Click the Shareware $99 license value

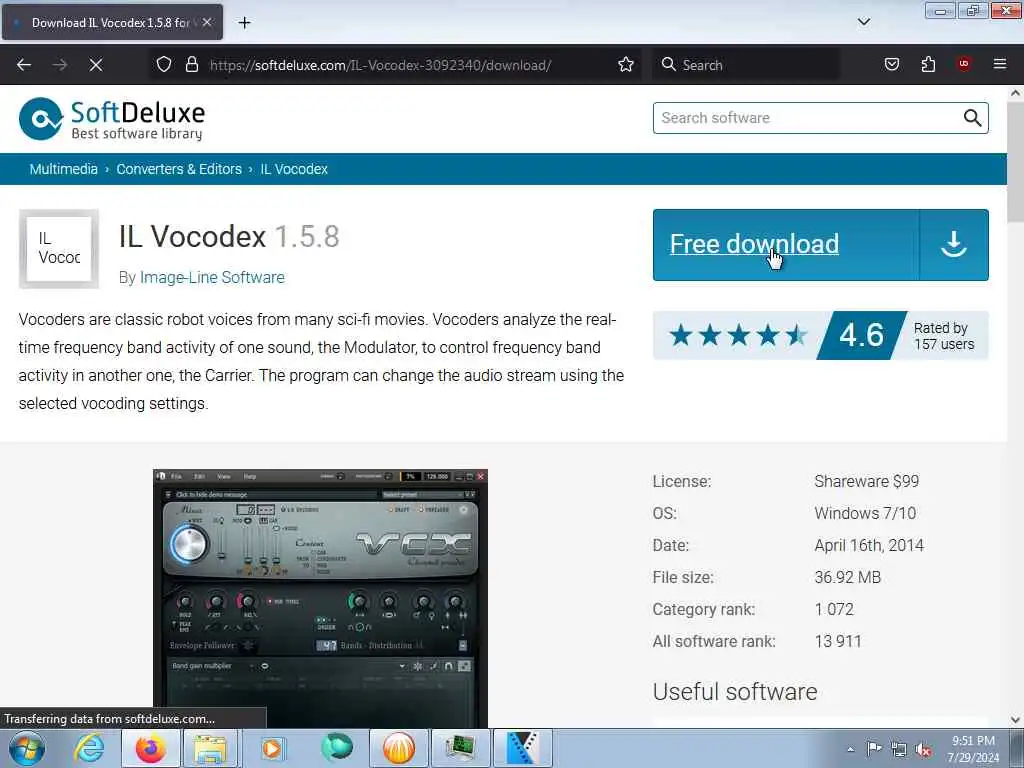point(867,481)
